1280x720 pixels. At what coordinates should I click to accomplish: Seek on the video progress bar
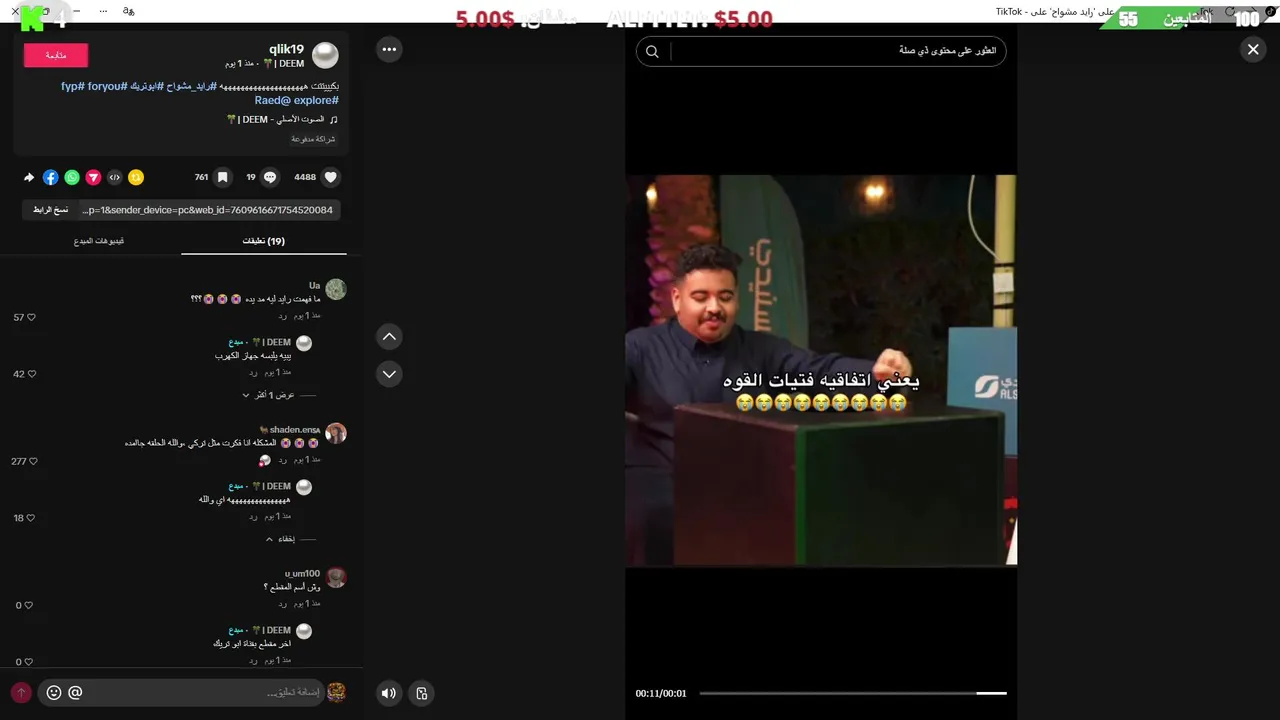coord(853,693)
